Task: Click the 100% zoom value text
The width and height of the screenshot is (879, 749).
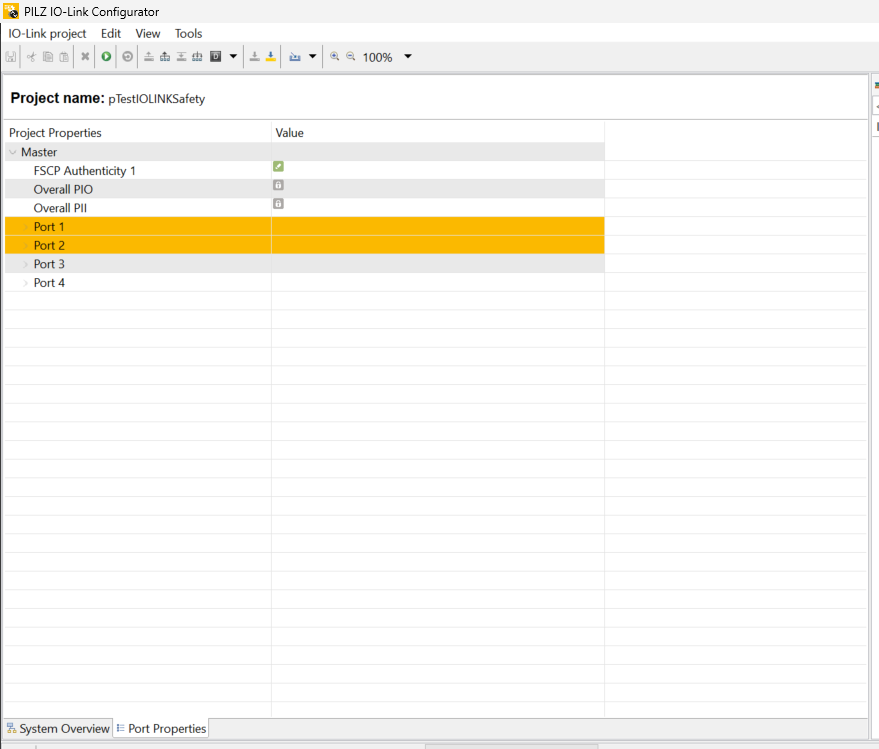Action: pyautogui.click(x=377, y=57)
